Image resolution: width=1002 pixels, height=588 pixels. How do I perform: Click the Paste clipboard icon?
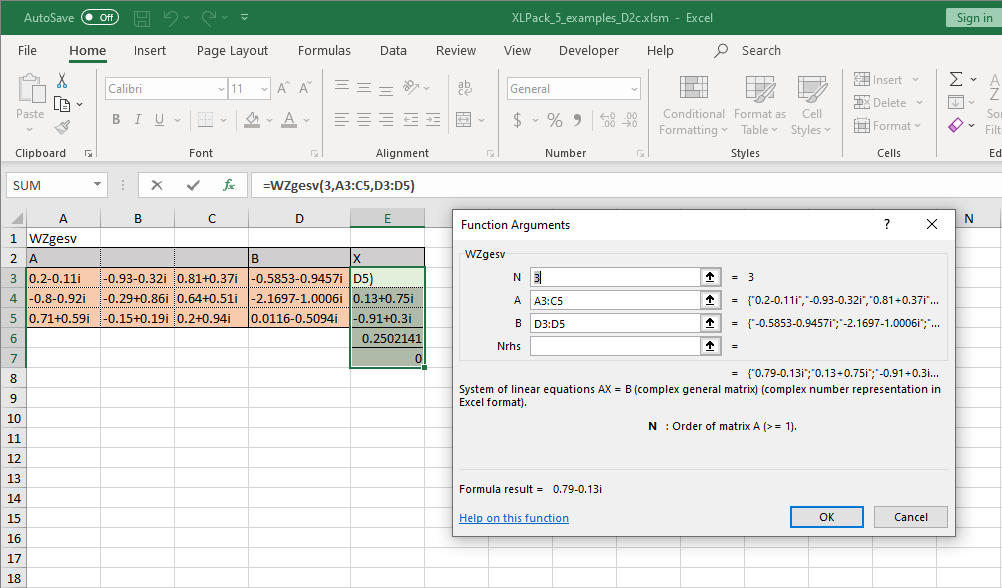click(30, 88)
